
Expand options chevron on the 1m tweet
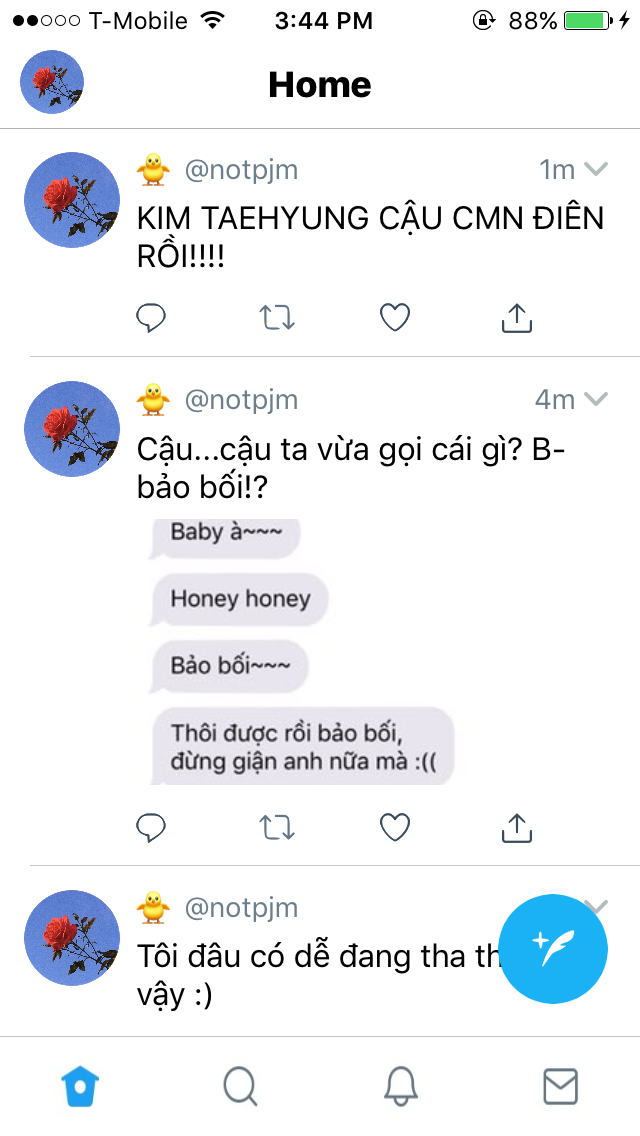596,170
